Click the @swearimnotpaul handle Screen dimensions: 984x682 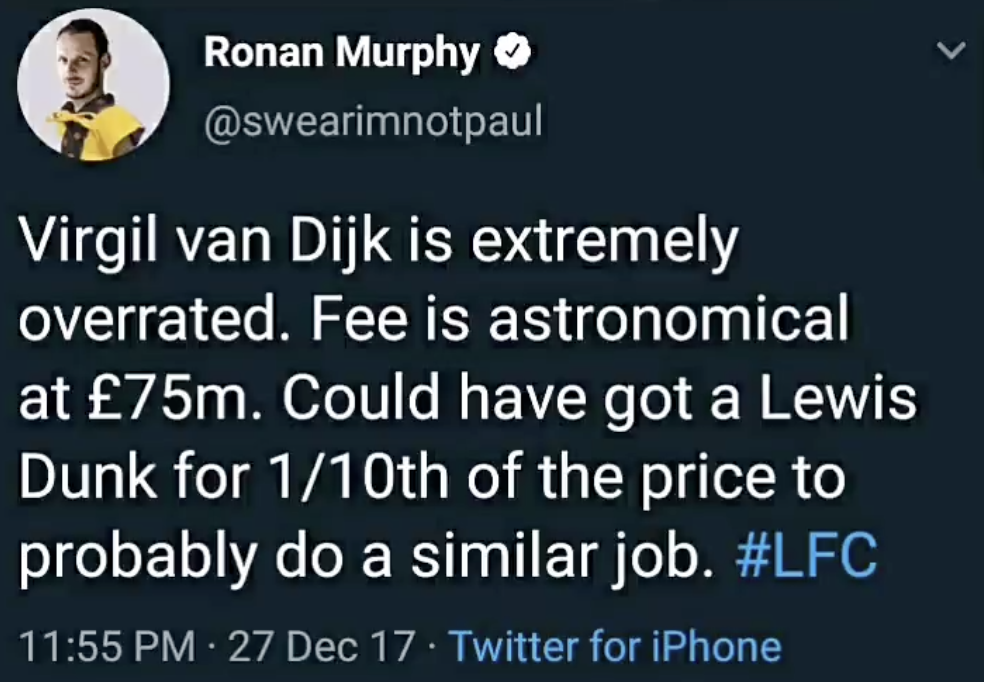click(372, 121)
